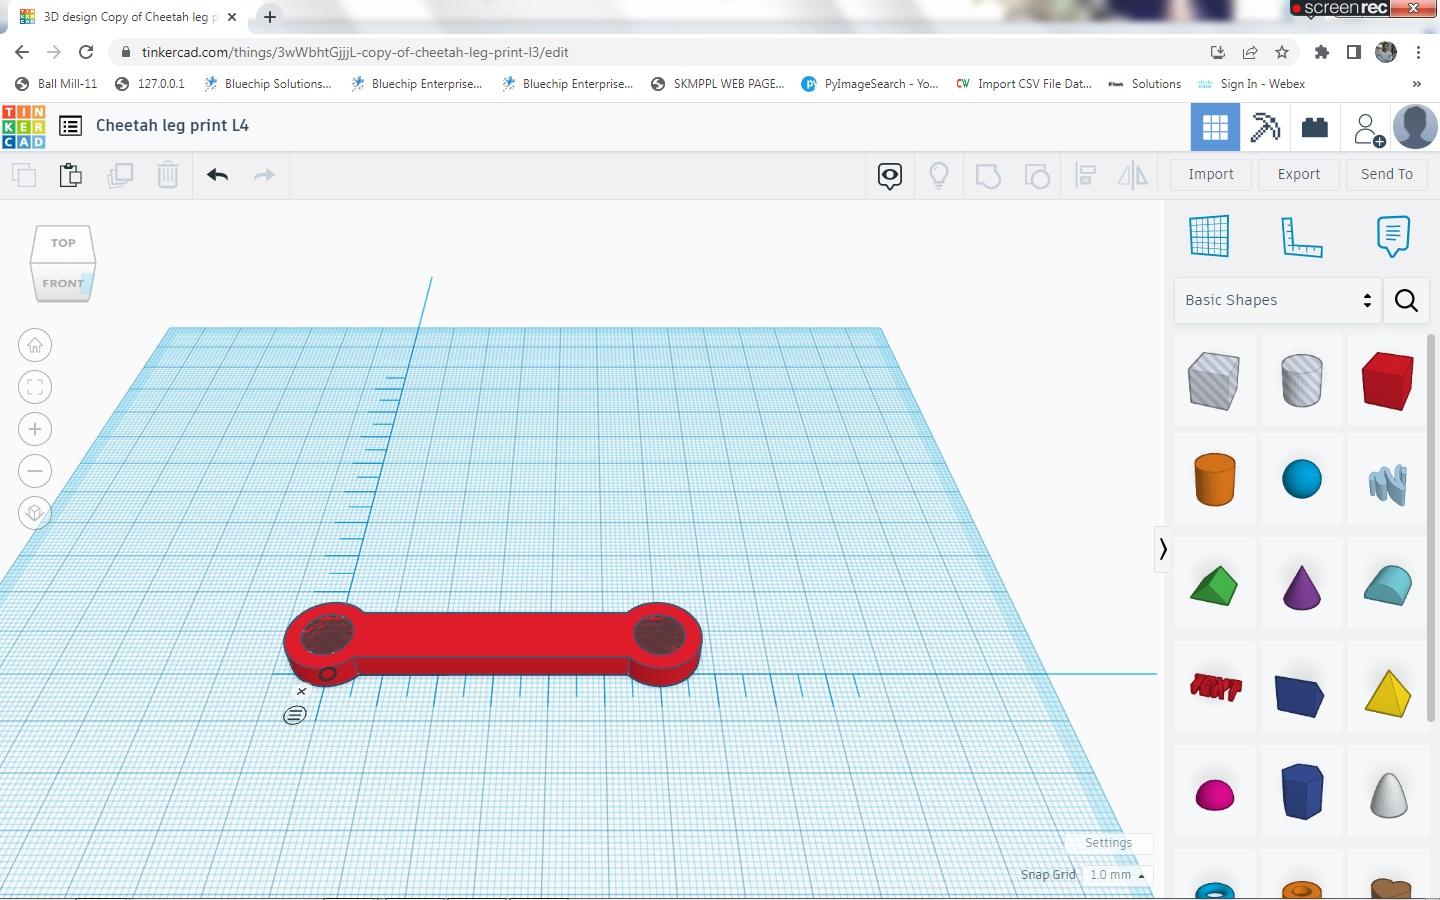Click the Ungroup shapes icon

pyautogui.click(x=1037, y=176)
